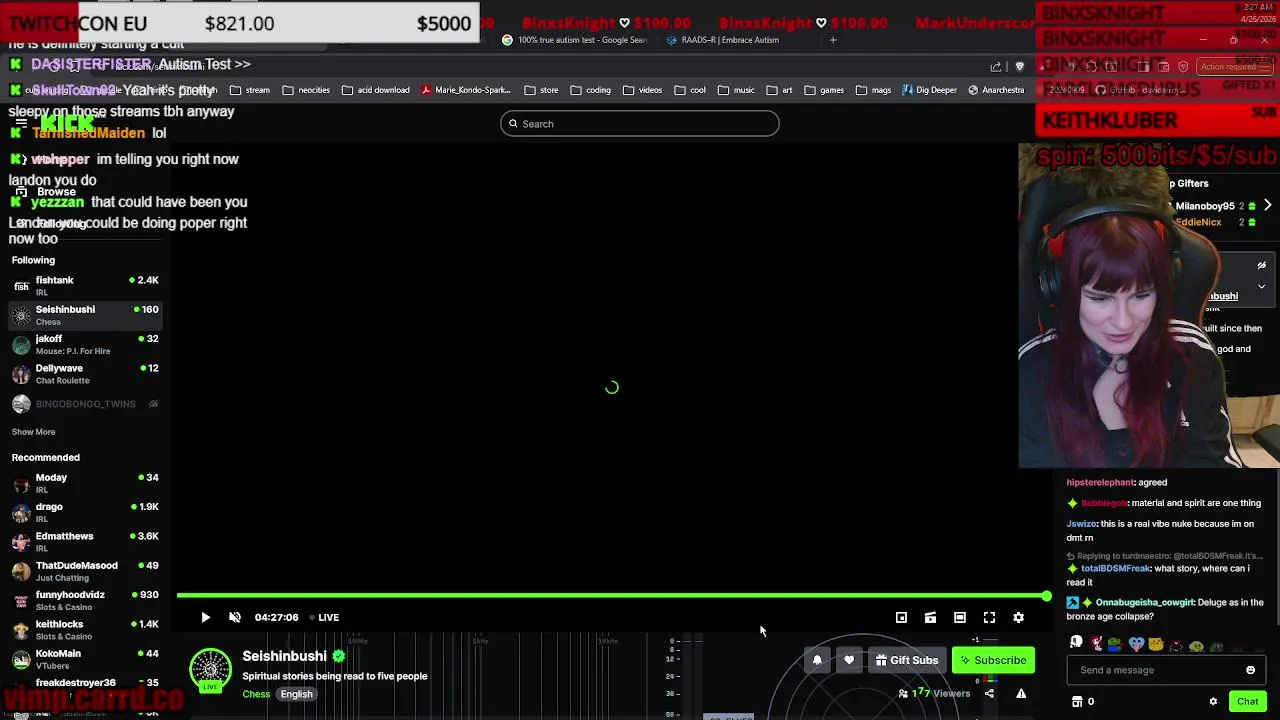Open drago recommended channel
This screenshot has width=1280, height=720.
pos(85,512)
